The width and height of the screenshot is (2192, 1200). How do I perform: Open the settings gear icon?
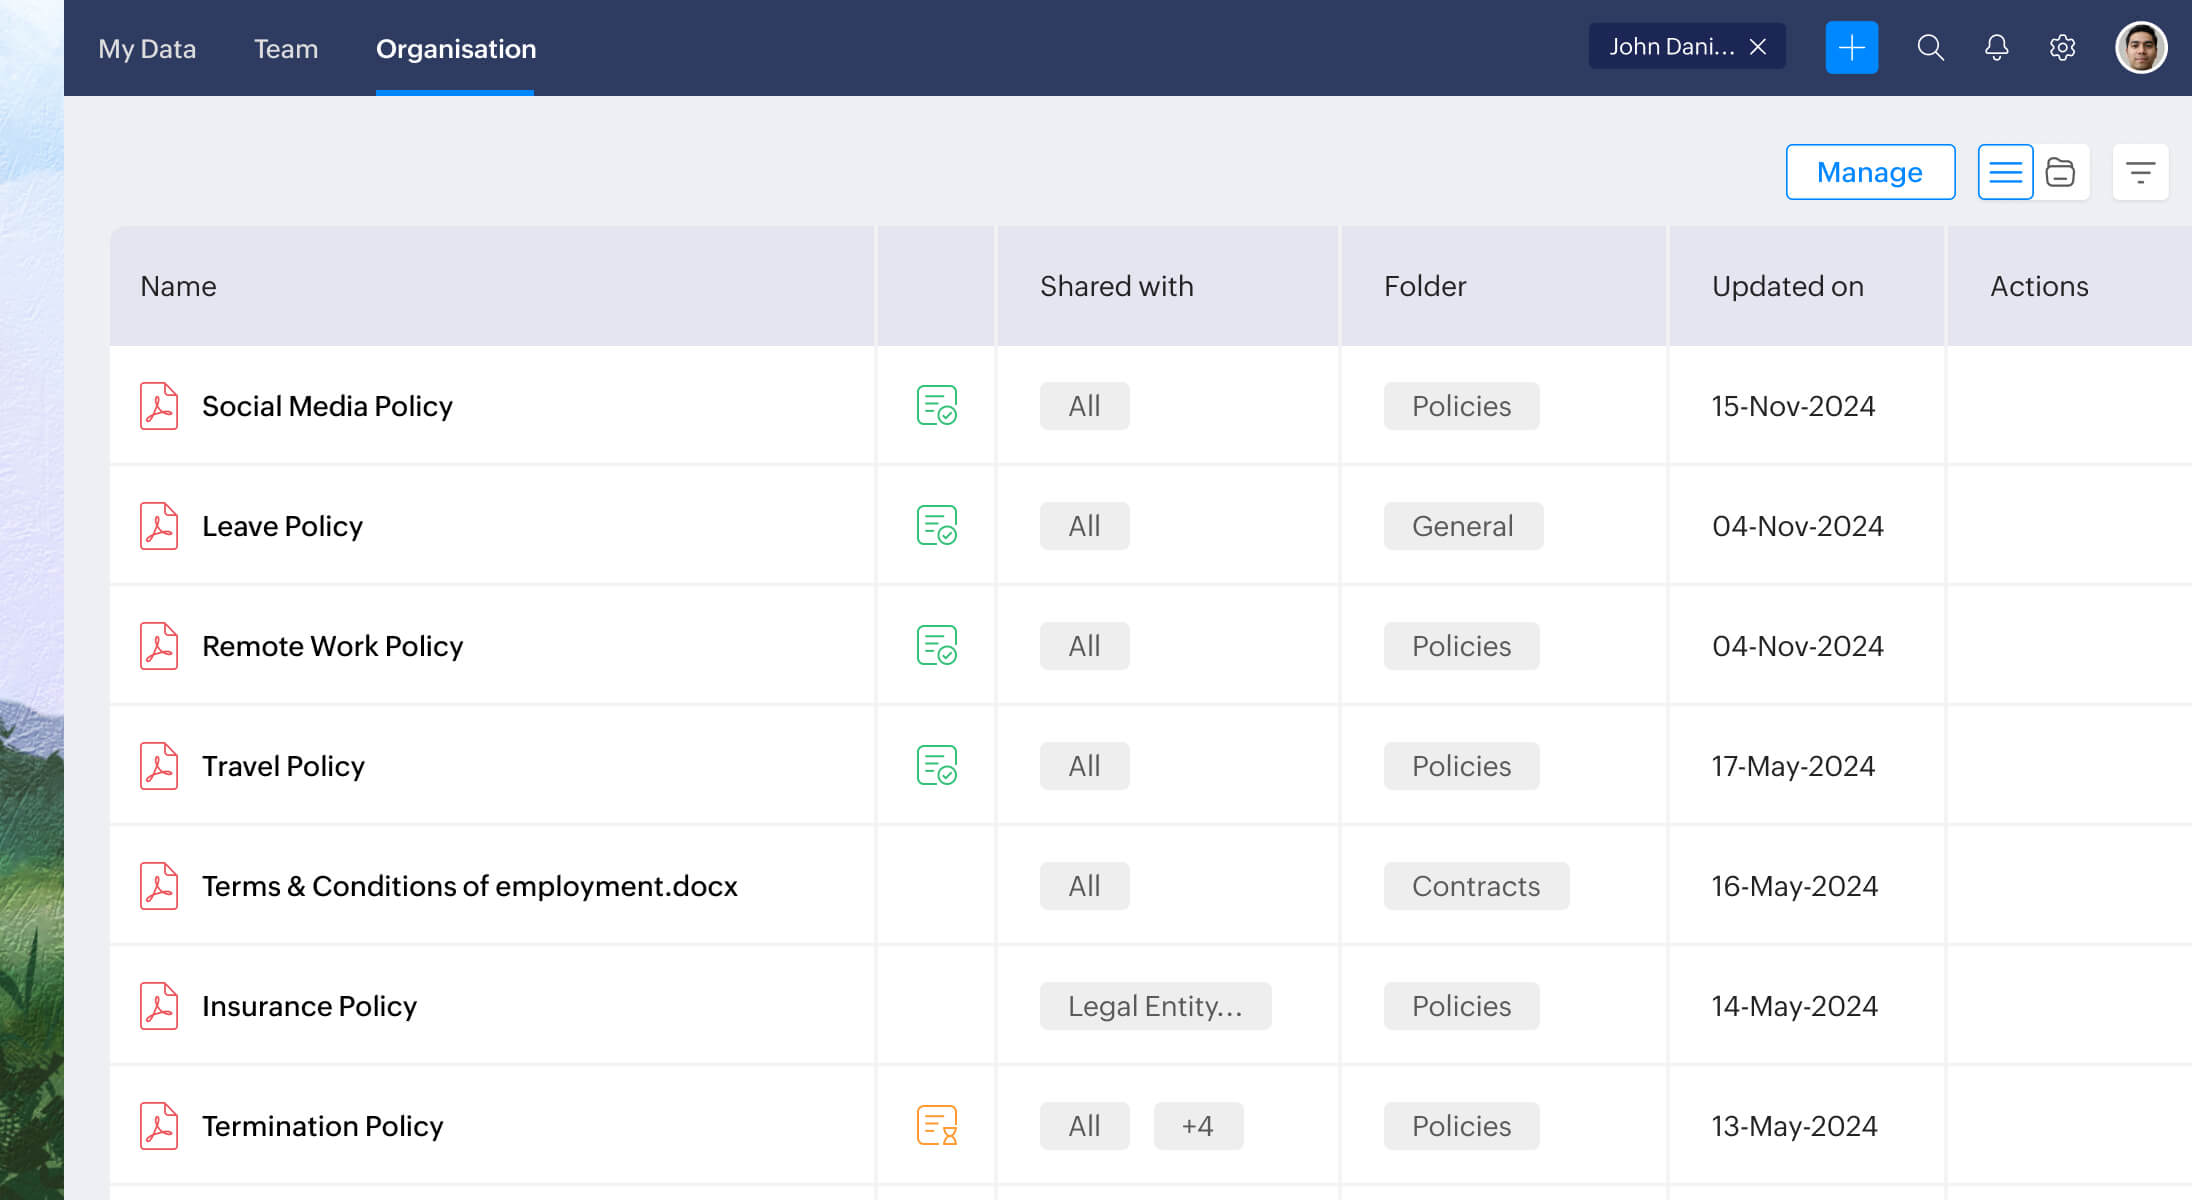click(x=2062, y=47)
